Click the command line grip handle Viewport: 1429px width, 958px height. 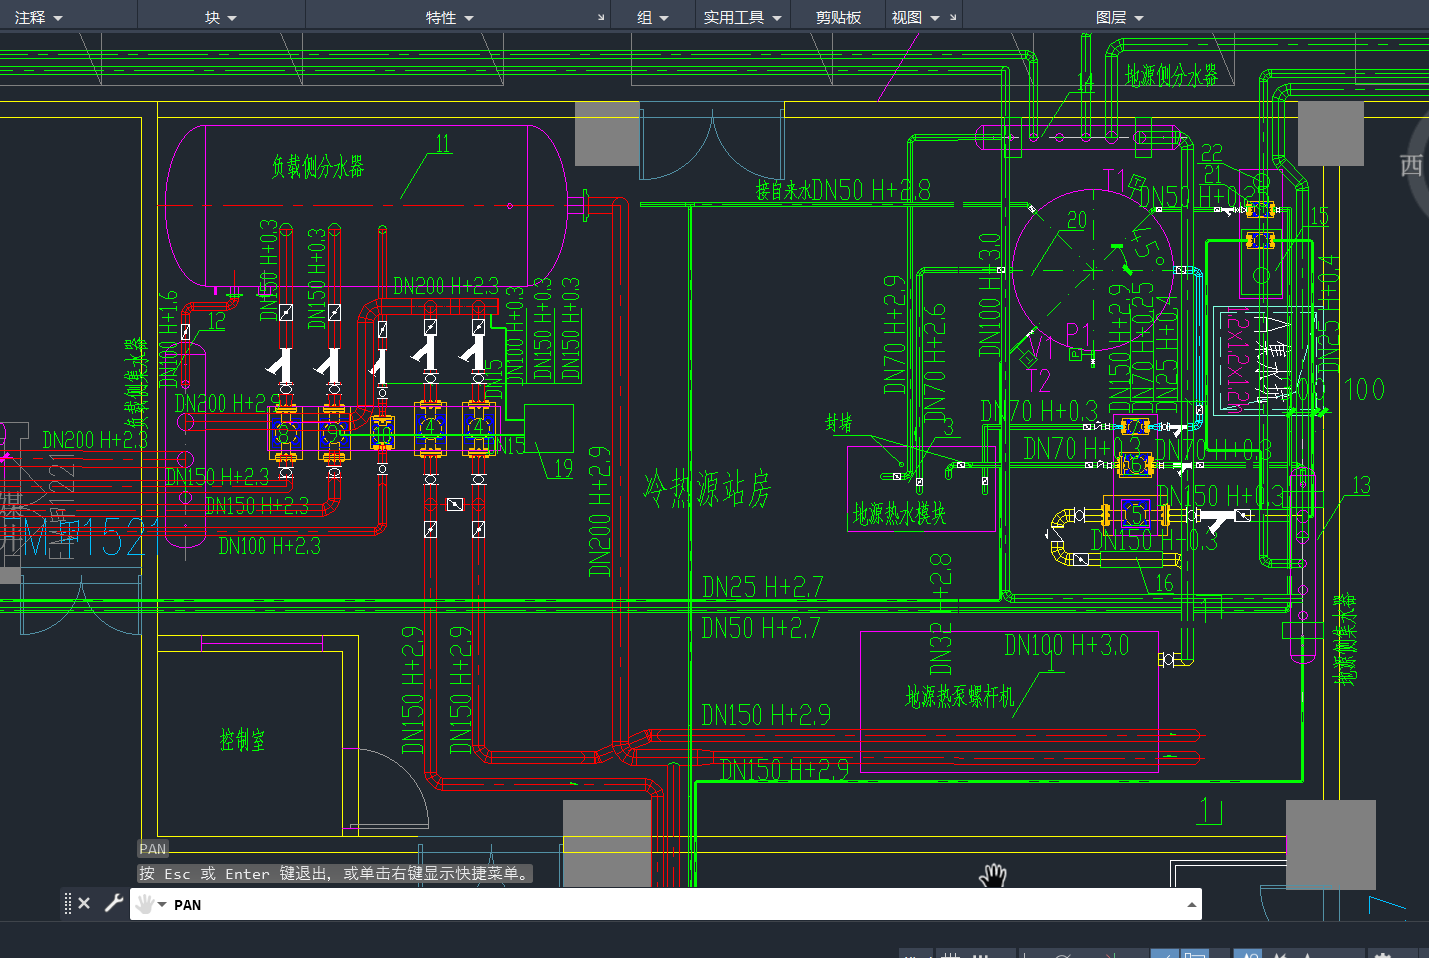(68, 904)
